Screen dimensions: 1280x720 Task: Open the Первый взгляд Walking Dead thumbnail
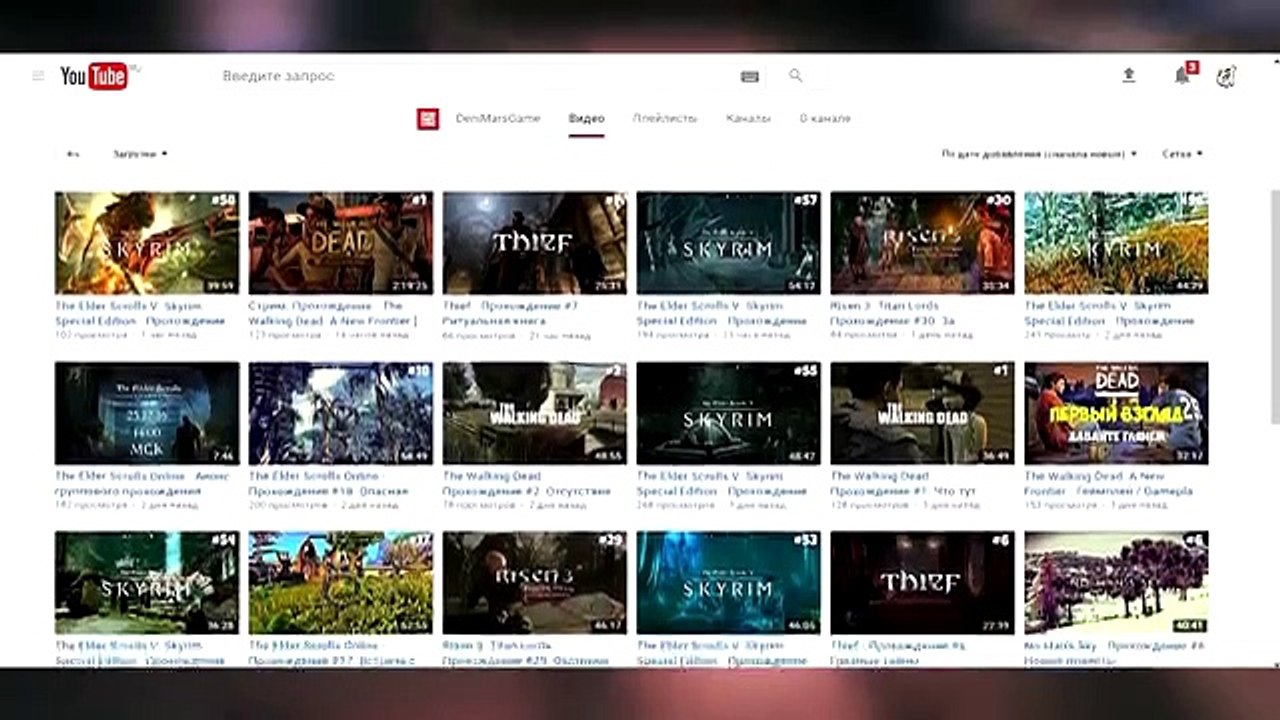point(1116,413)
